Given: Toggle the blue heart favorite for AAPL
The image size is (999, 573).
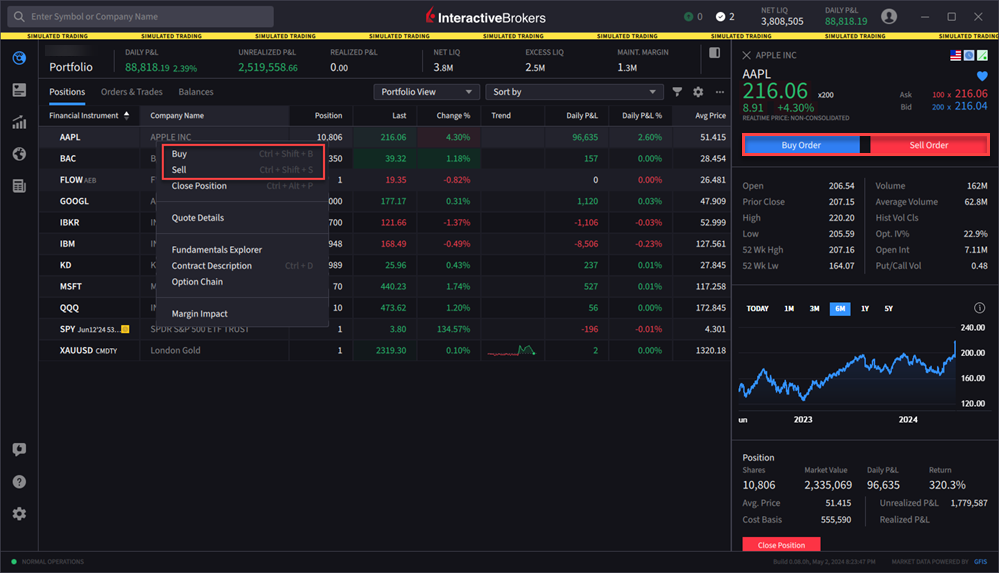Looking at the screenshot, I should click(982, 76).
